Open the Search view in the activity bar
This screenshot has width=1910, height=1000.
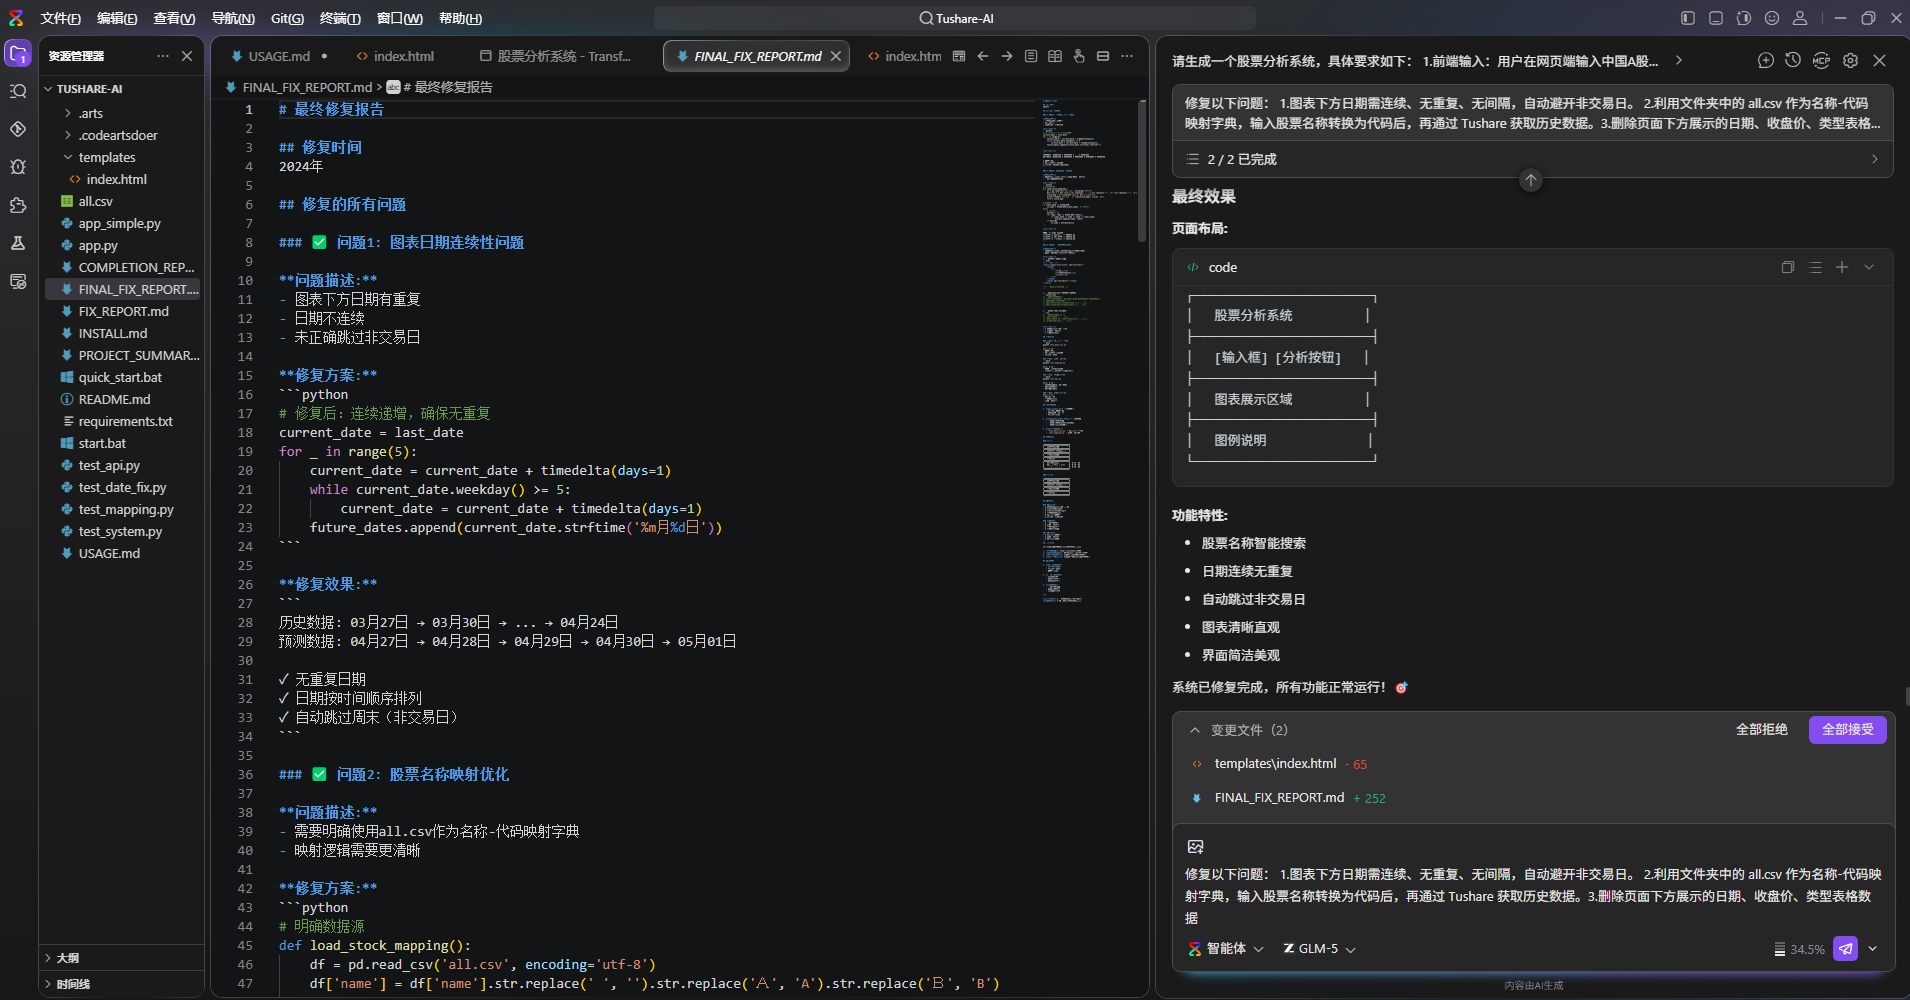click(18, 91)
